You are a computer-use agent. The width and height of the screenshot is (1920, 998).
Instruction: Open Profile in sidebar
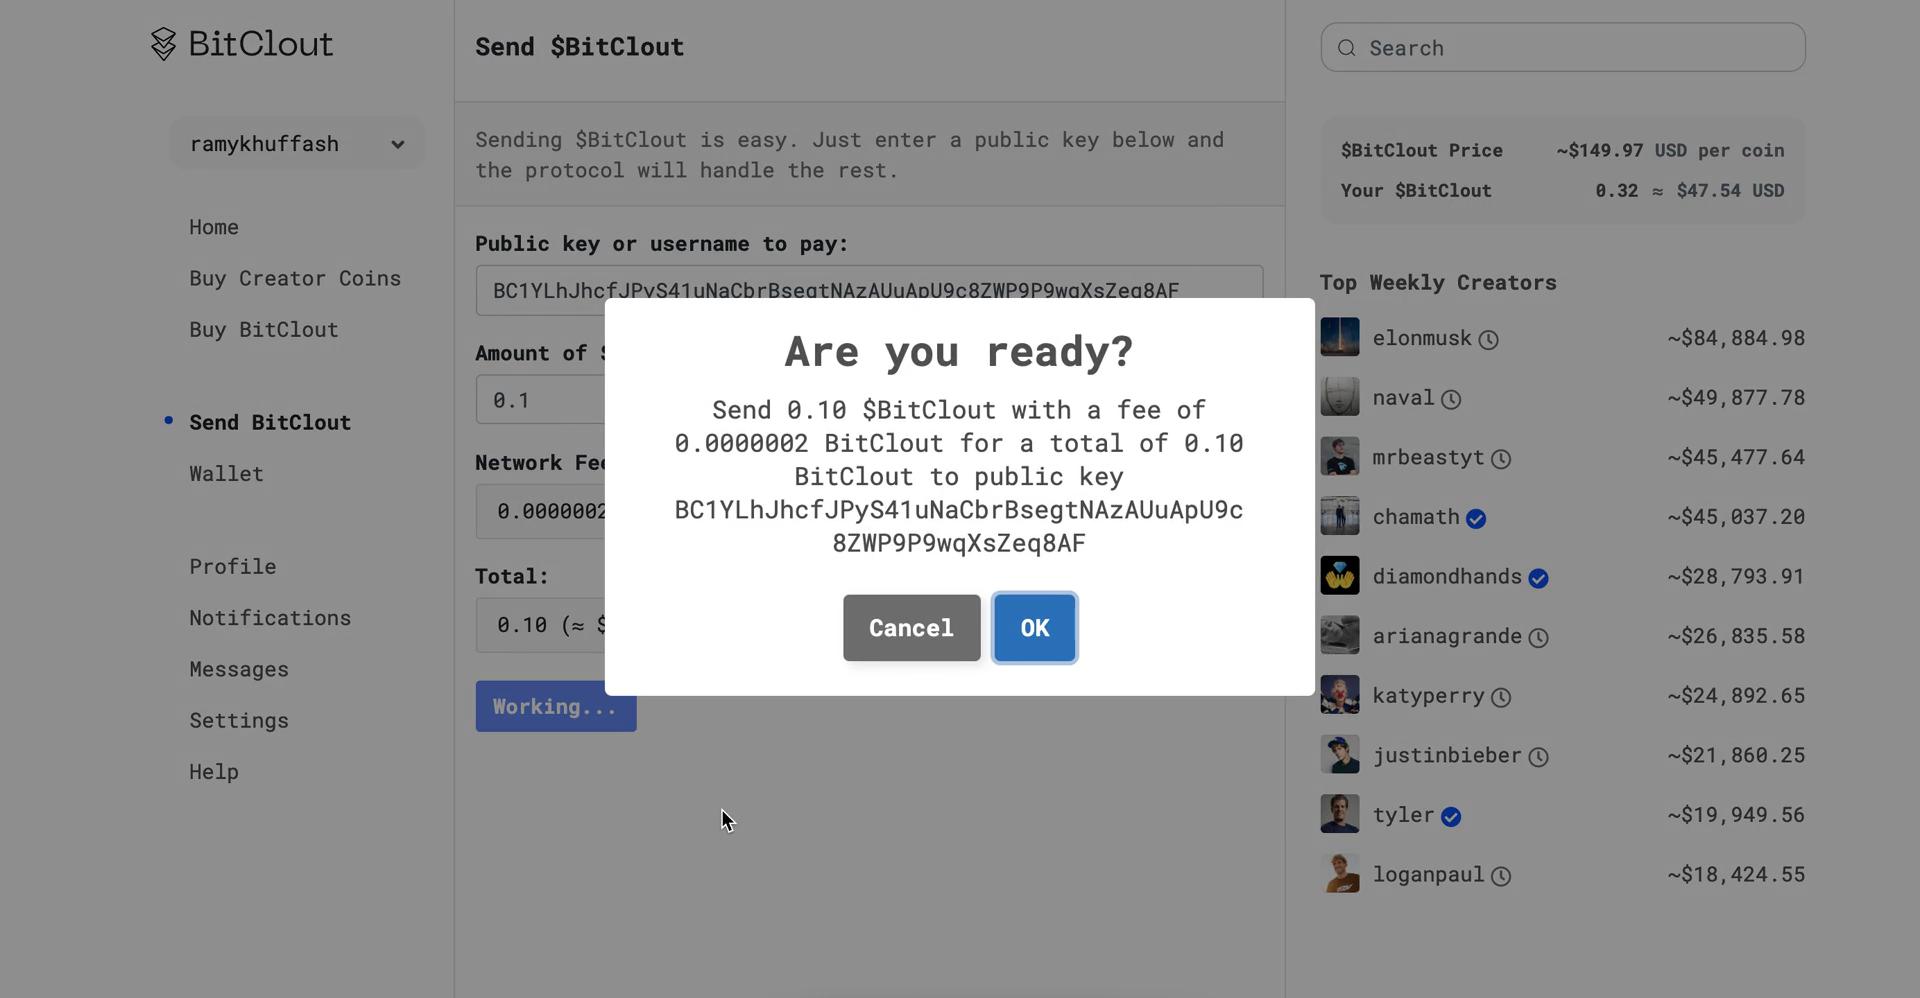click(x=233, y=566)
